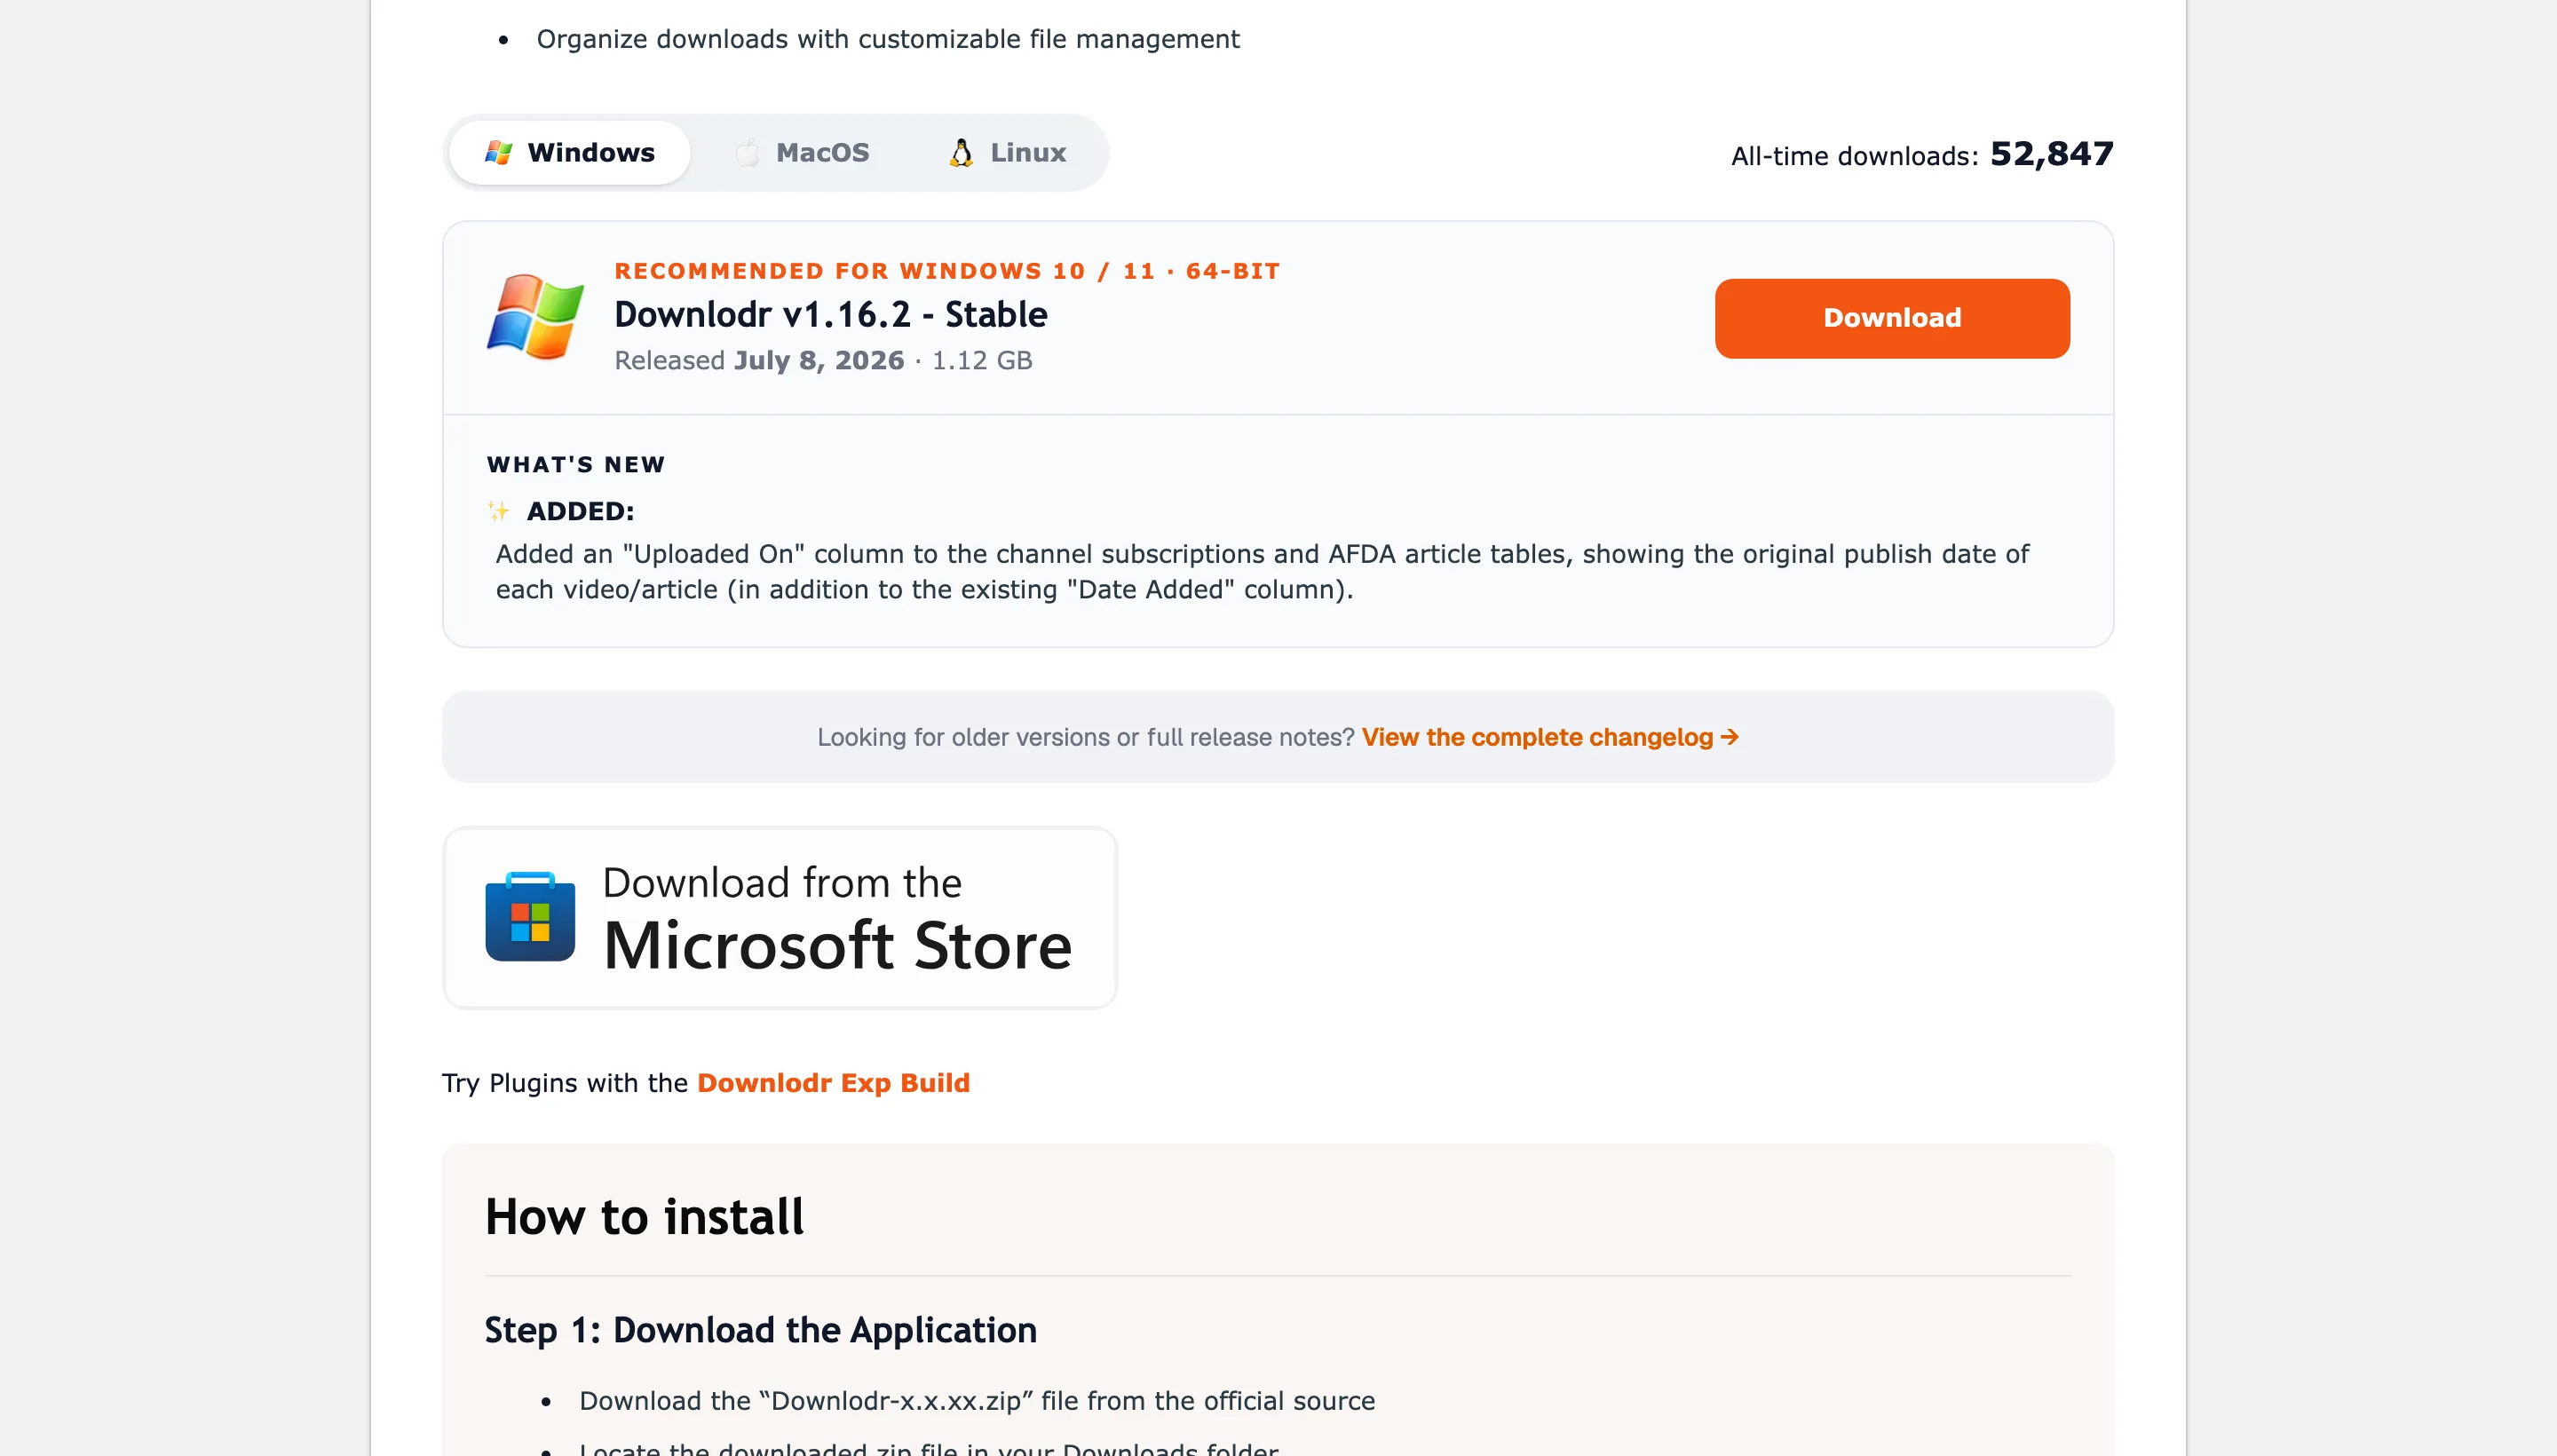Screen dimensions: 2557x1456
Task: Open the Downlodr Exp Build link
Action: (833, 1083)
